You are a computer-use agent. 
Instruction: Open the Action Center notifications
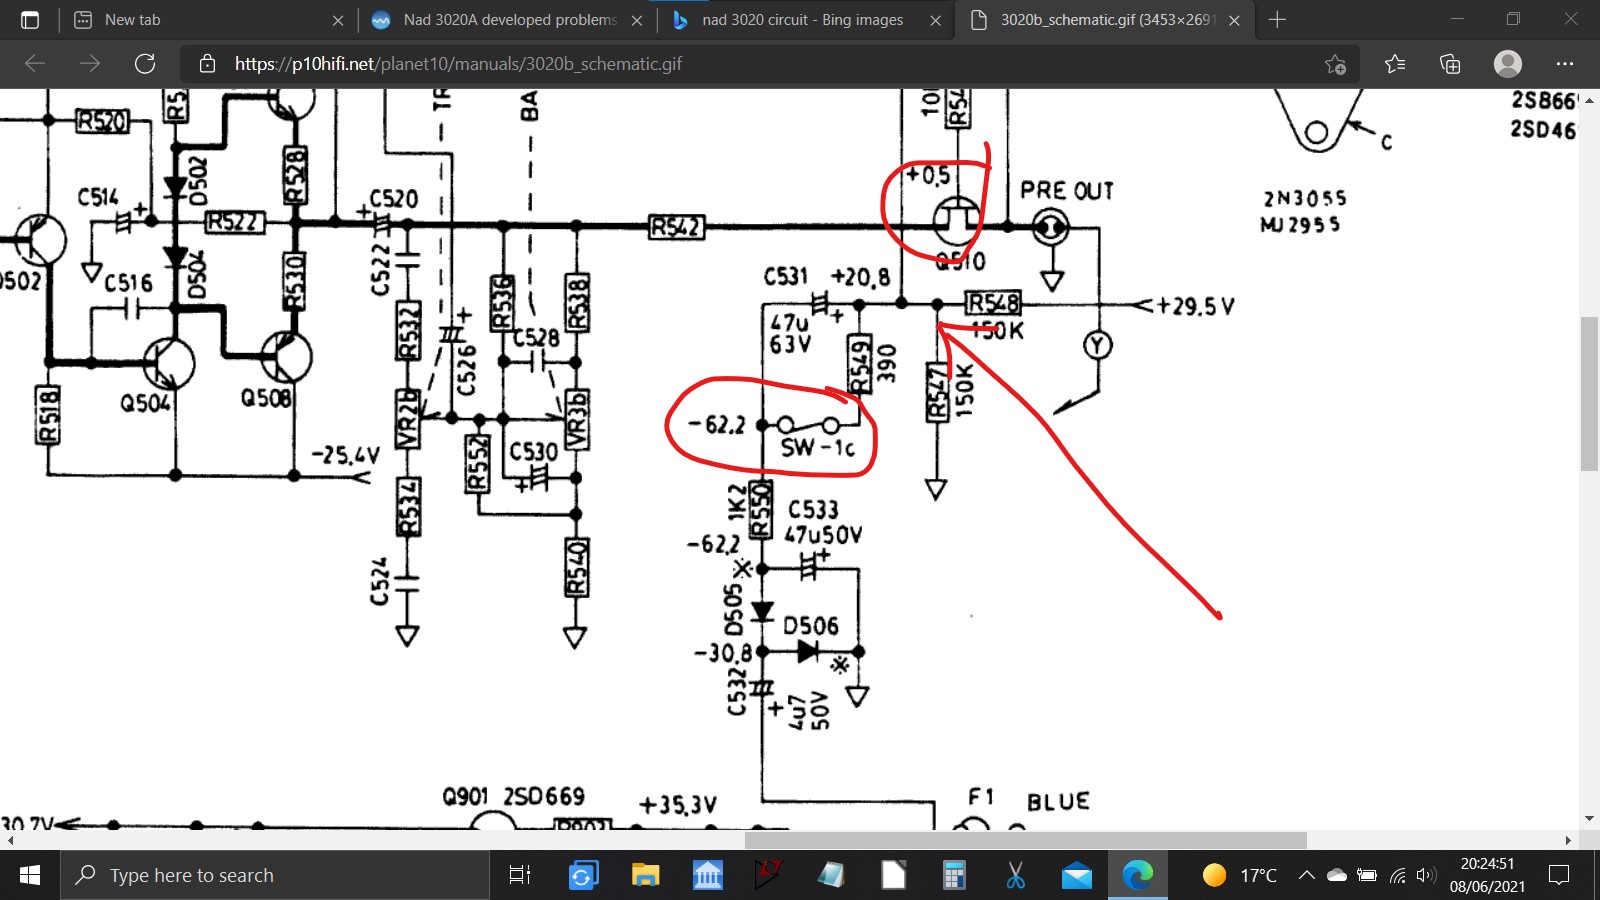pos(1559,876)
